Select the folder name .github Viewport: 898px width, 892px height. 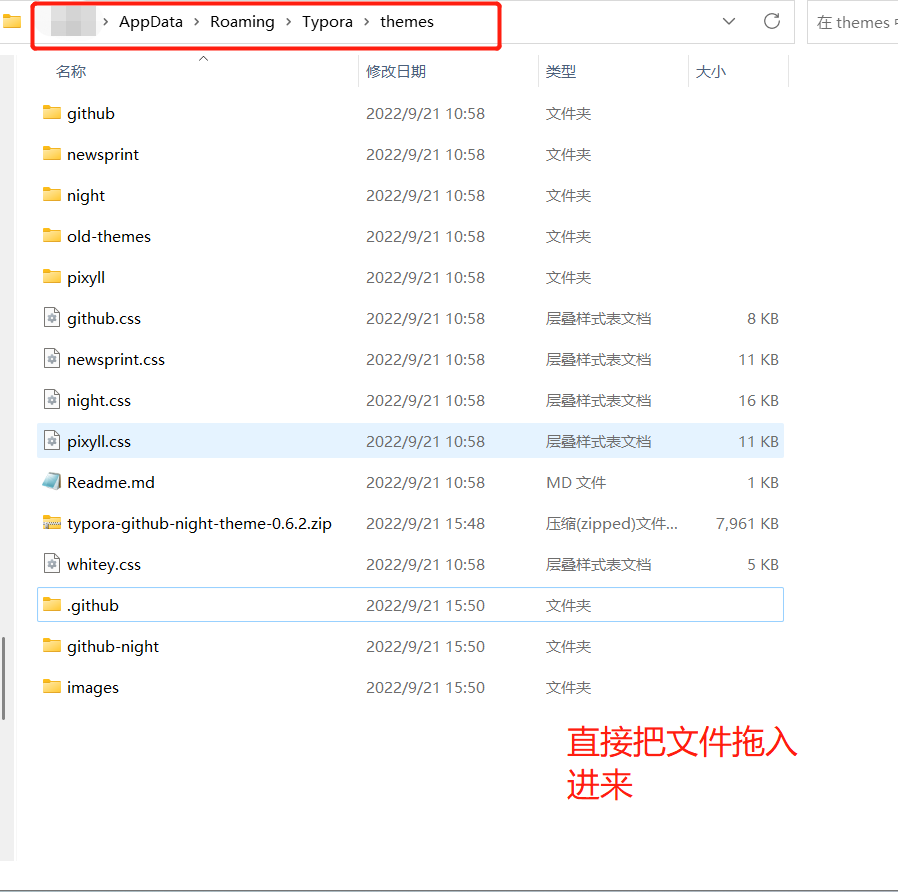(x=92, y=606)
